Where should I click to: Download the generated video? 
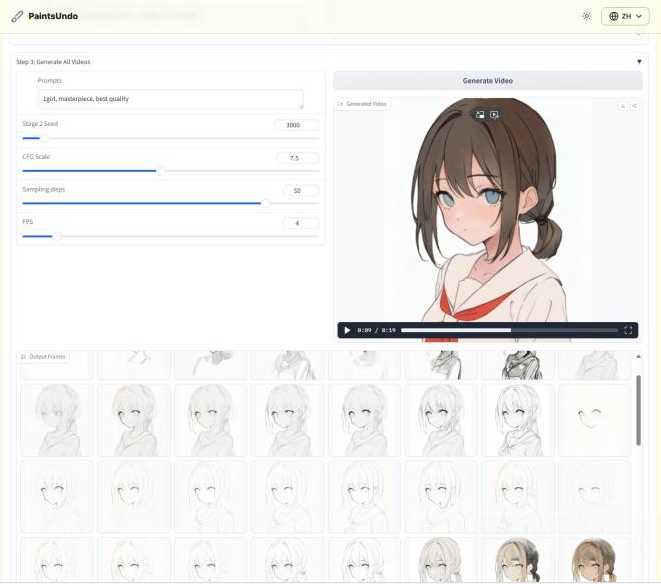[622, 105]
